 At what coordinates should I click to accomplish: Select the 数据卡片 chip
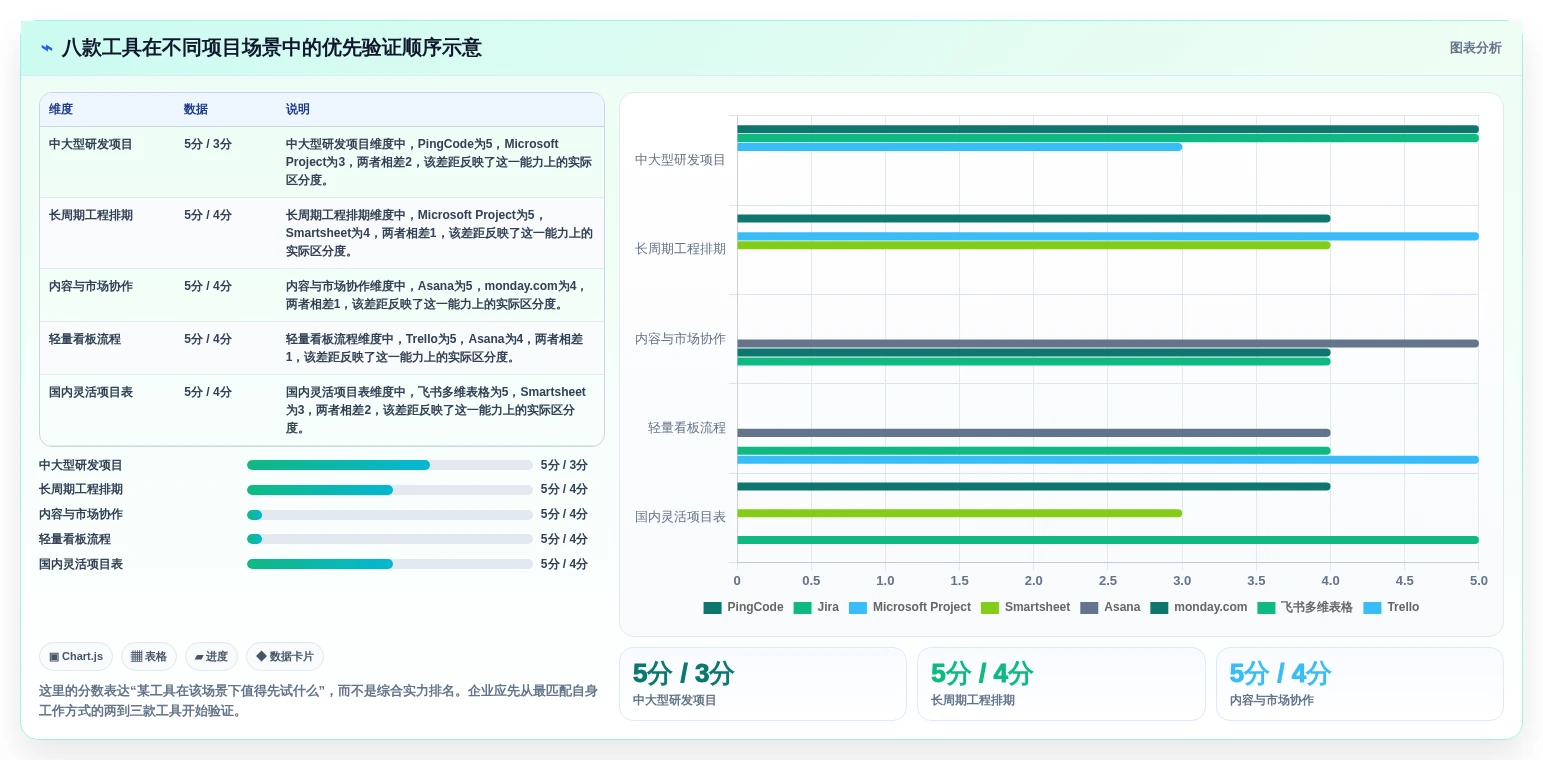(285, 657)
